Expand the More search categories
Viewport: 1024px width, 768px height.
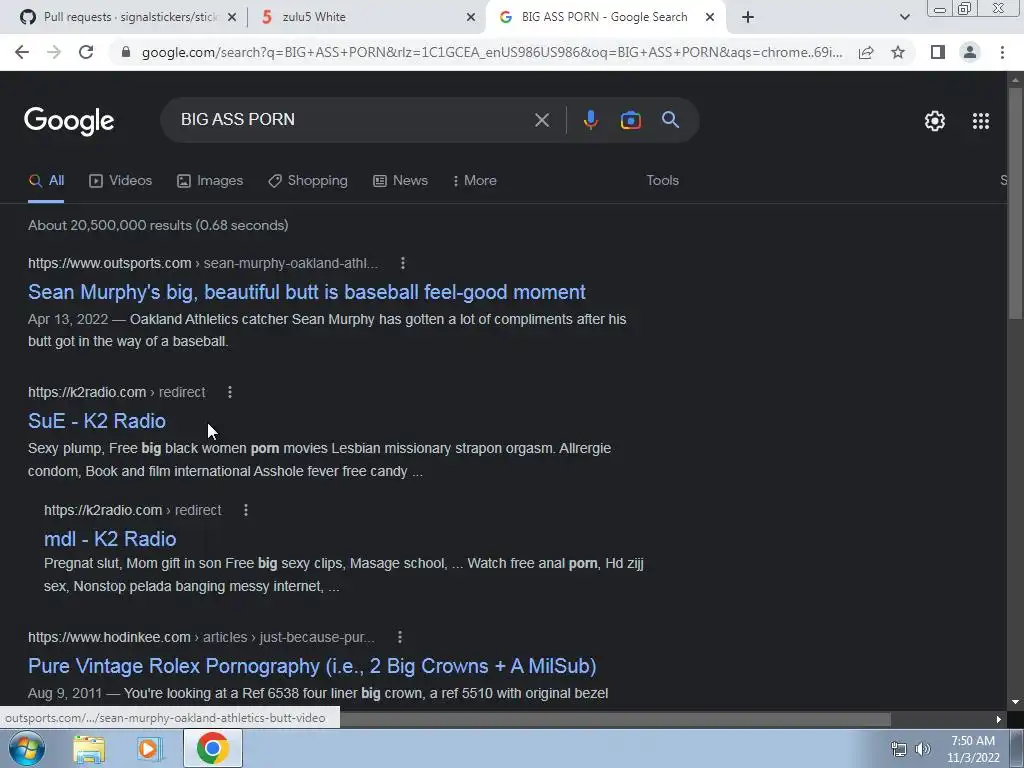click(x=475, y=181)
